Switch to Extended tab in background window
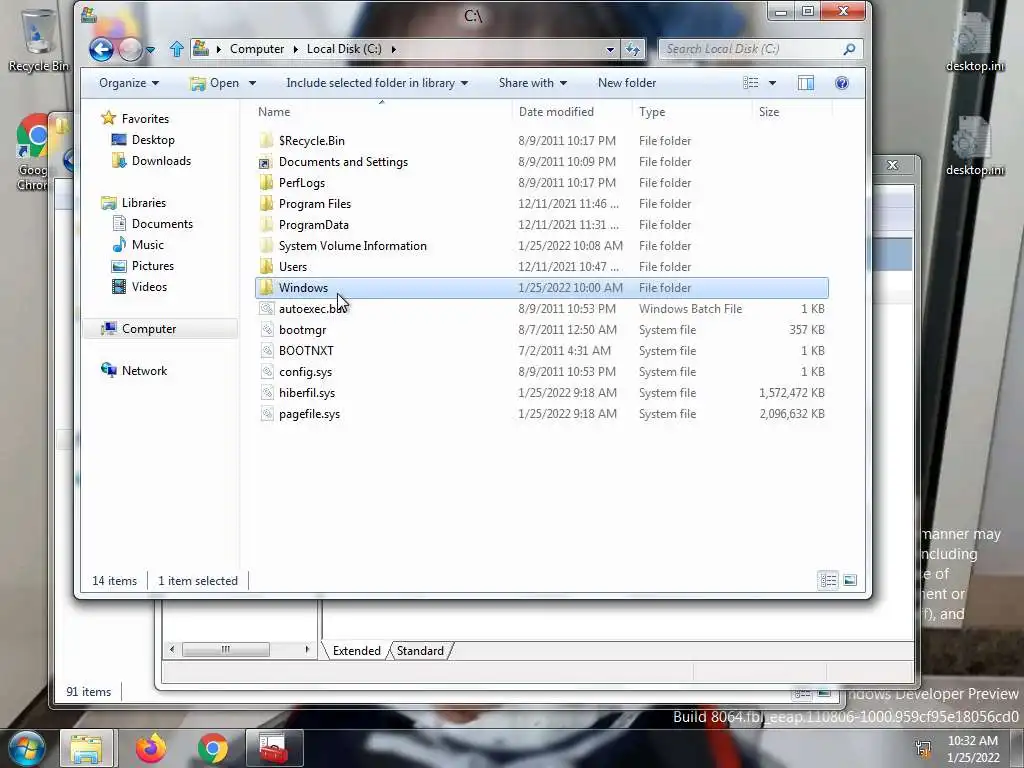Screen dimensions: 1024x768 point(357,650)
